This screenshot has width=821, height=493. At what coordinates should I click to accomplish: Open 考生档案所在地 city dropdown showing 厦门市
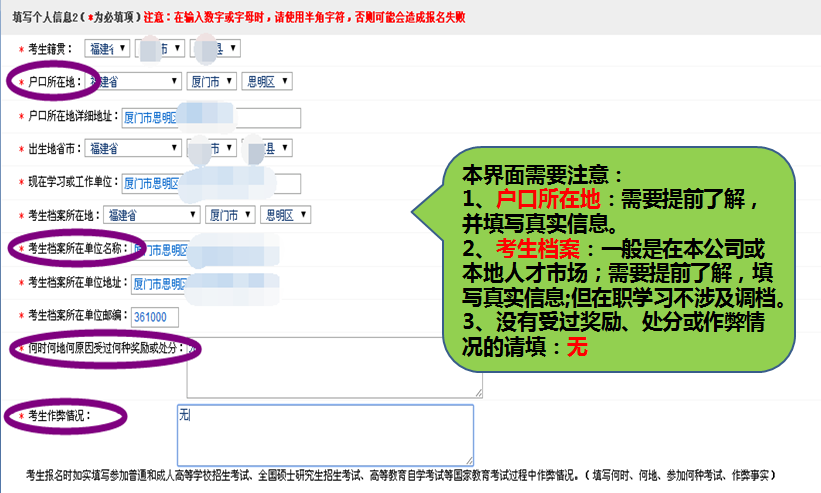point(229,215)
